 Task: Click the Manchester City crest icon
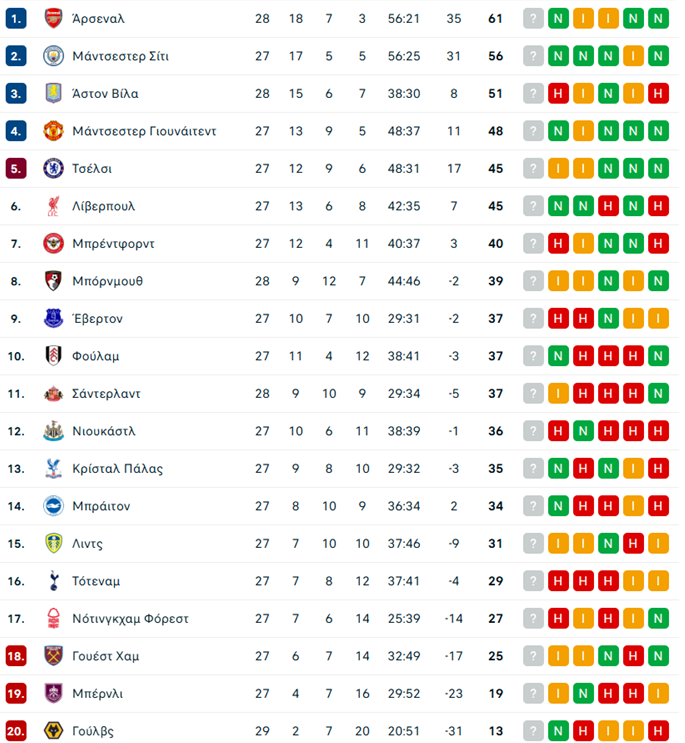(x=53, y=56)
